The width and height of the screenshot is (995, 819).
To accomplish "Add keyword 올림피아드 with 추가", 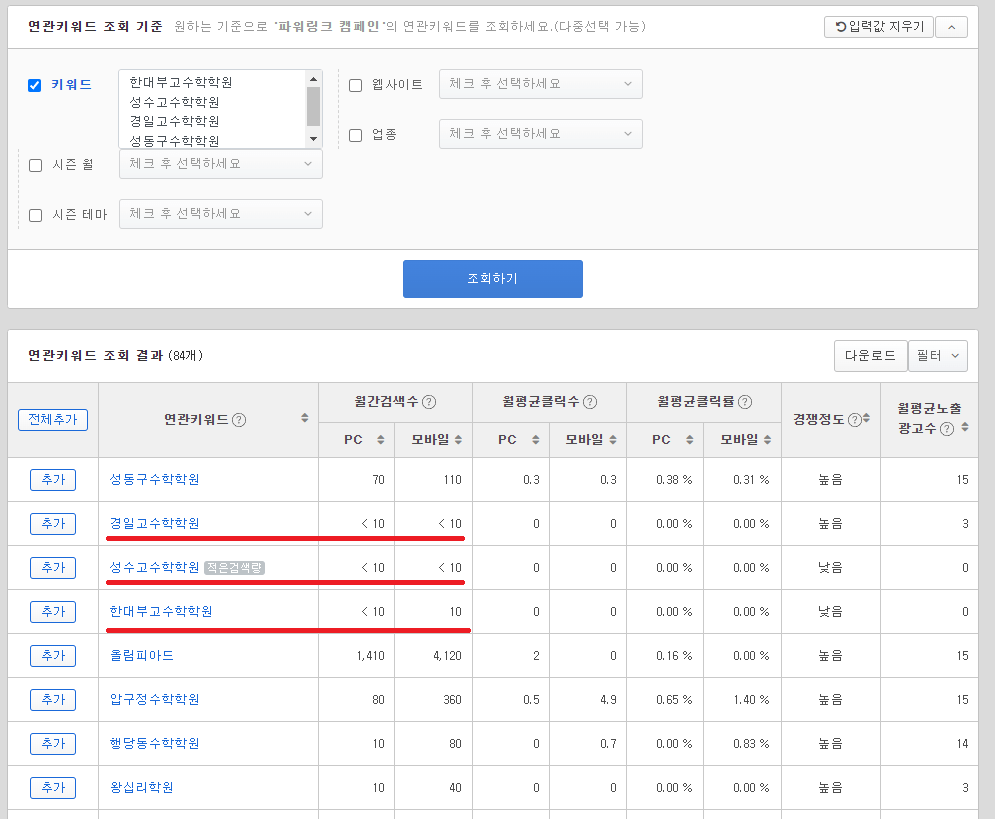I will (x=53, y=655).
